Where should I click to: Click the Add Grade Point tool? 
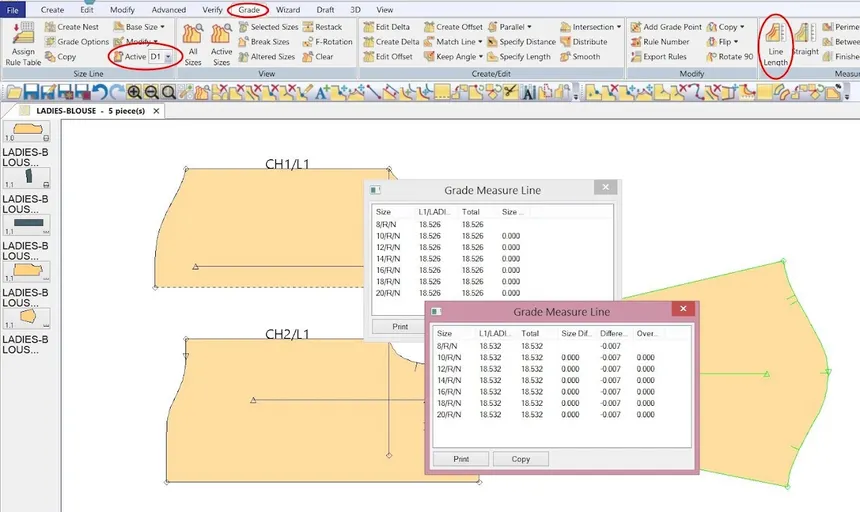click(664, 27)
